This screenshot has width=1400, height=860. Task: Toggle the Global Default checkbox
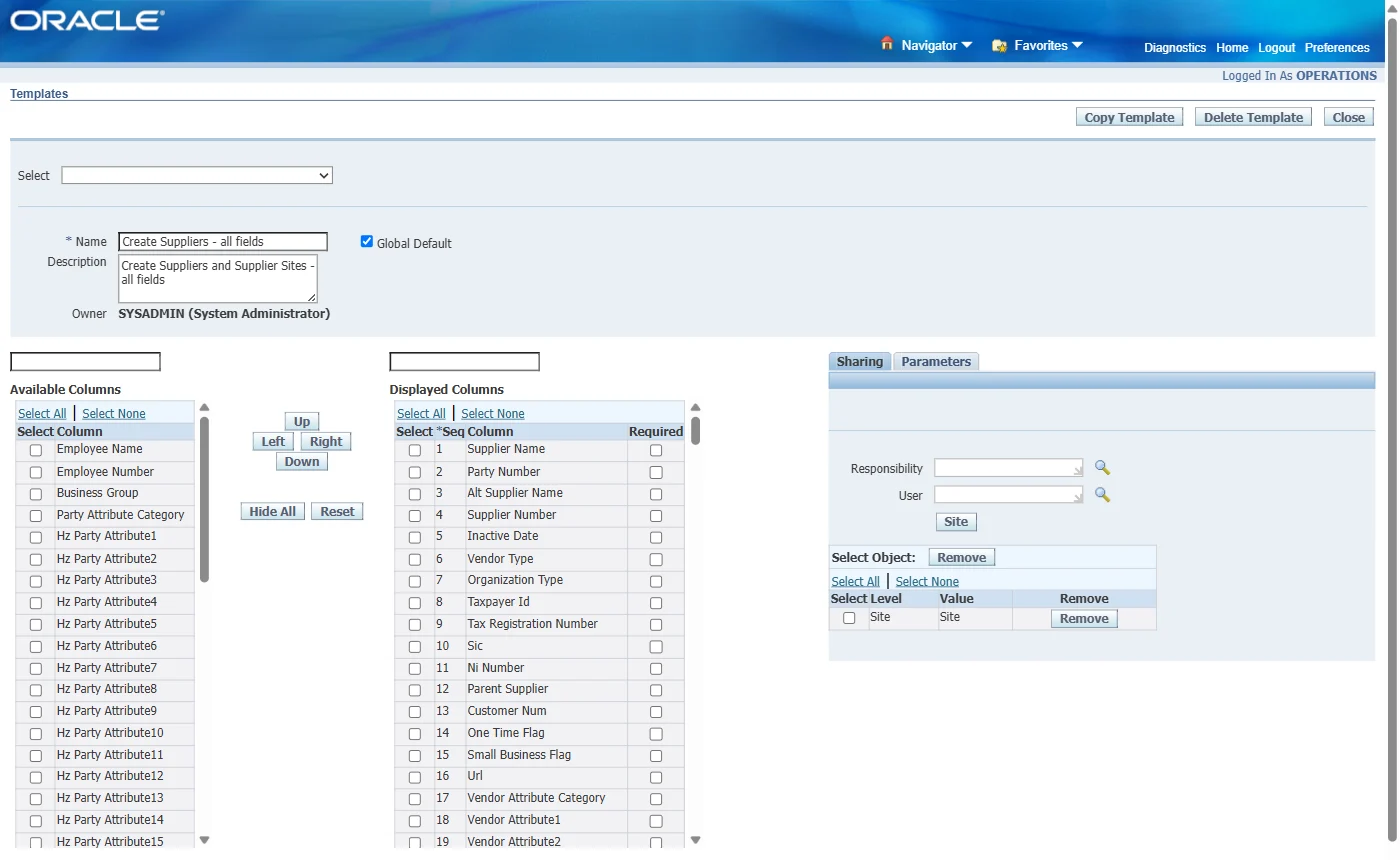[x=367, y=241]
